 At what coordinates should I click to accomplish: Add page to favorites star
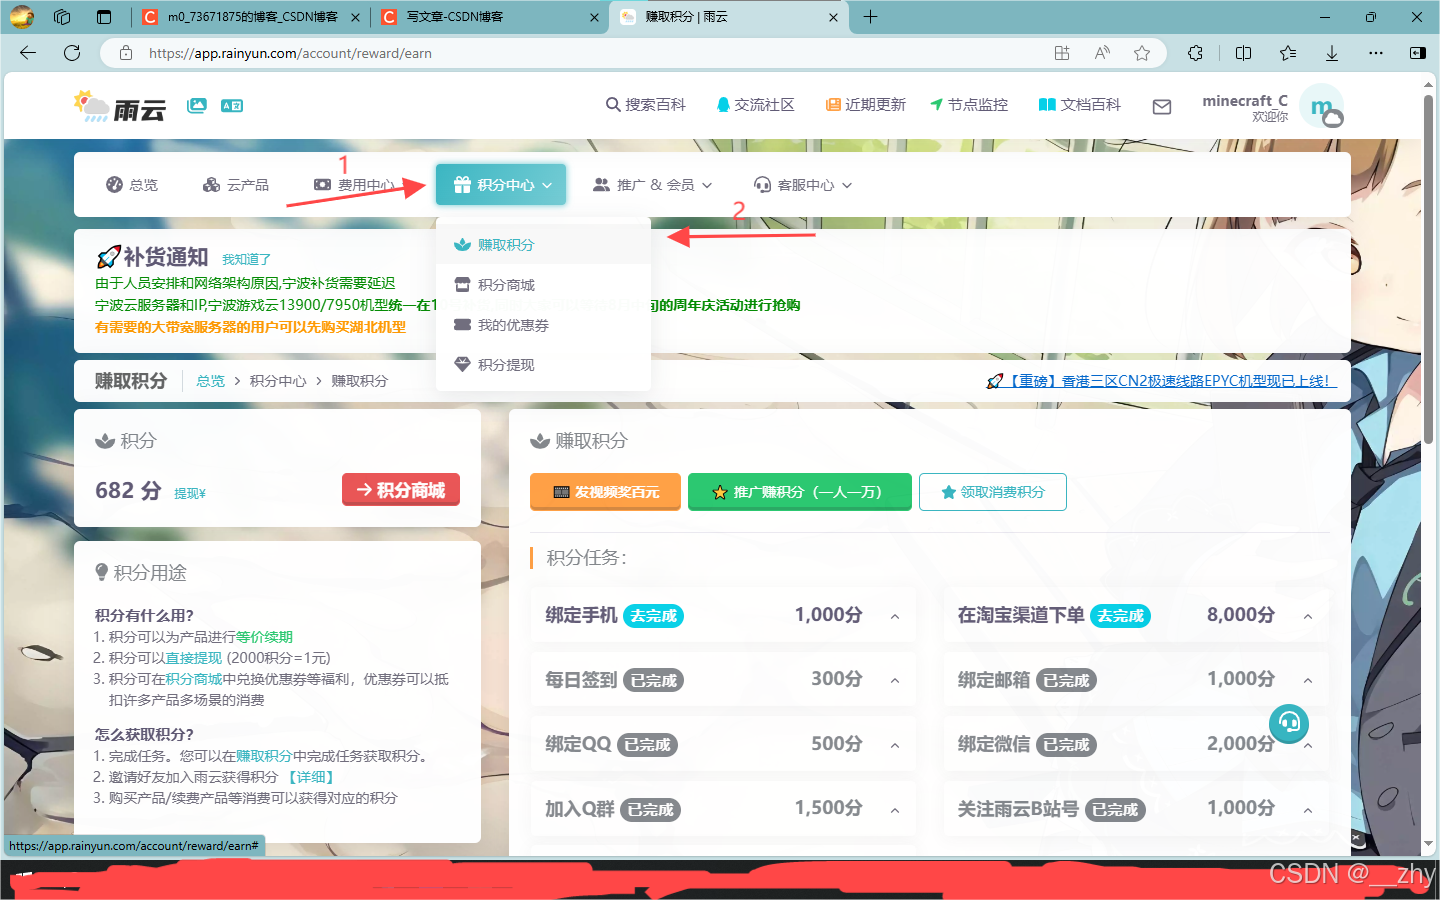1142,53
